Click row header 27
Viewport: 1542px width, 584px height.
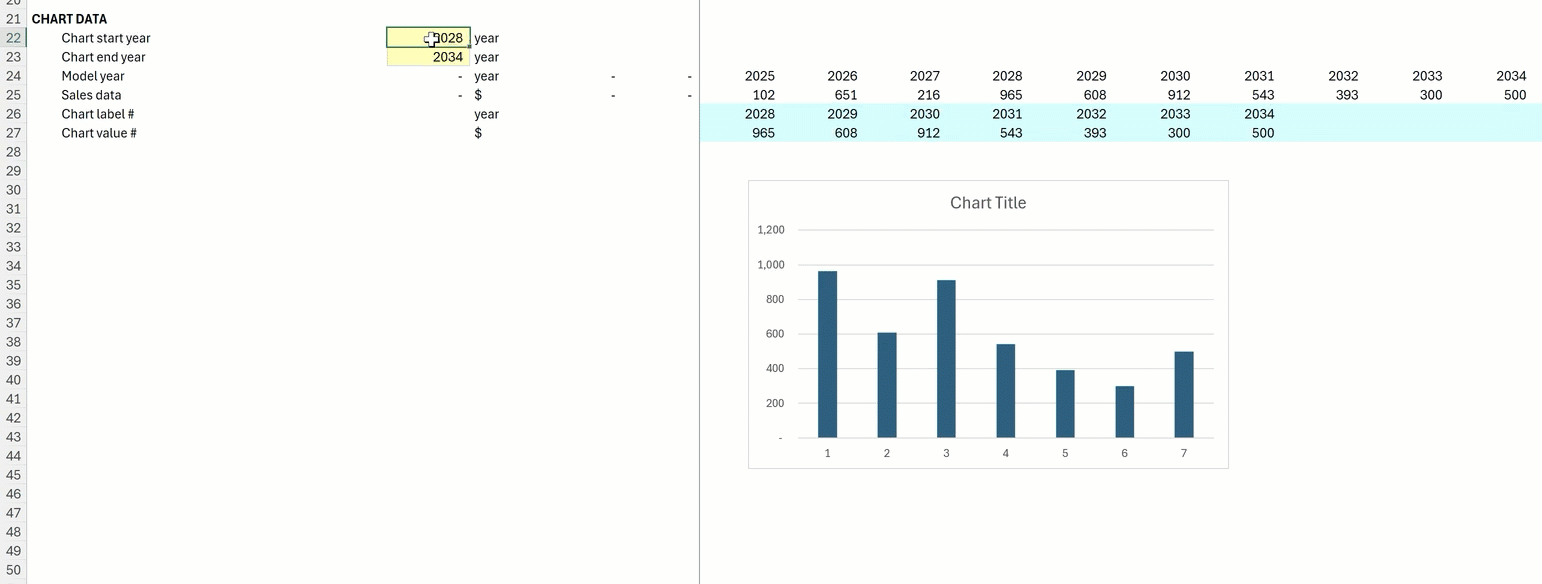point(13,133)
